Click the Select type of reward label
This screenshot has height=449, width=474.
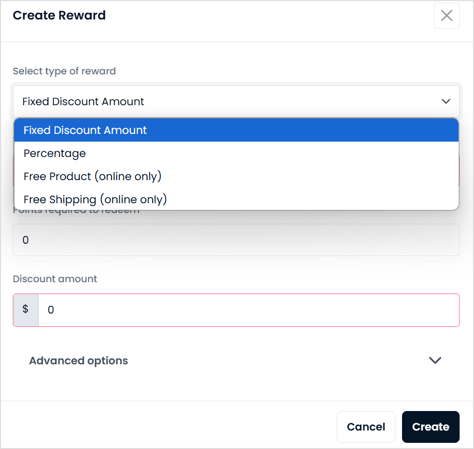pos(64,71)
